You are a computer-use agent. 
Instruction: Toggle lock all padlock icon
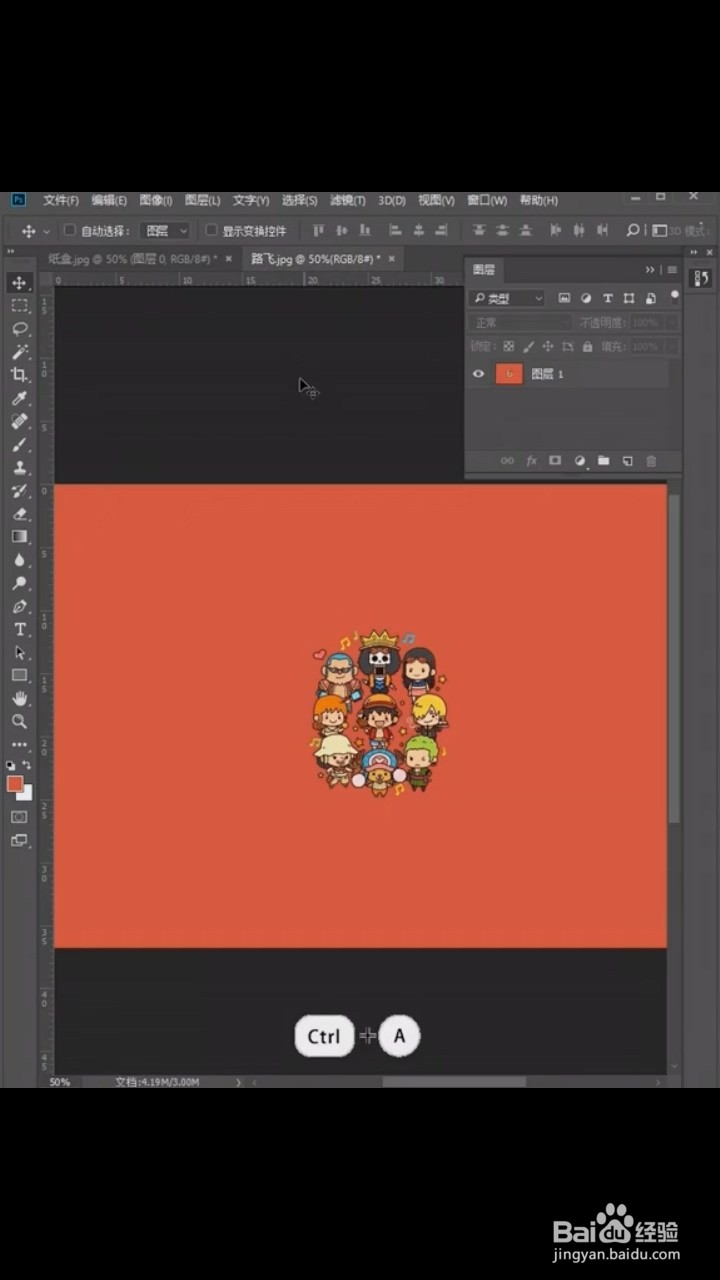click(587, 347)
